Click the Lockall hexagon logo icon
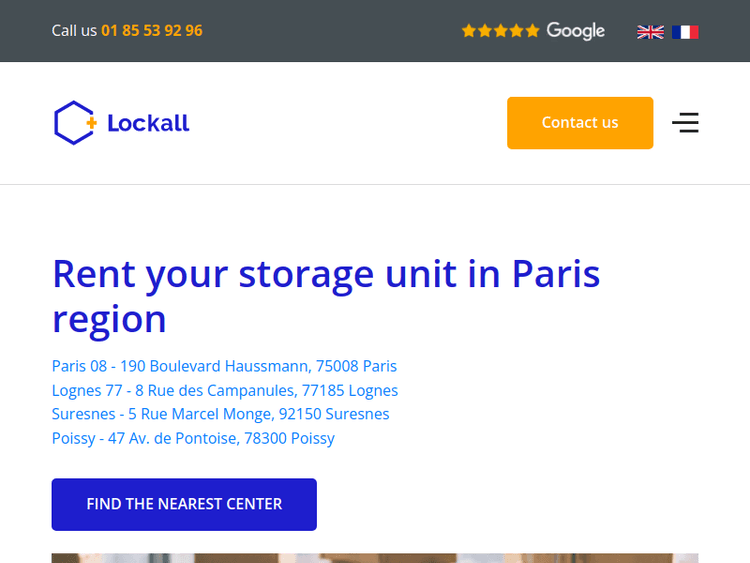 (x=74, y=123)
